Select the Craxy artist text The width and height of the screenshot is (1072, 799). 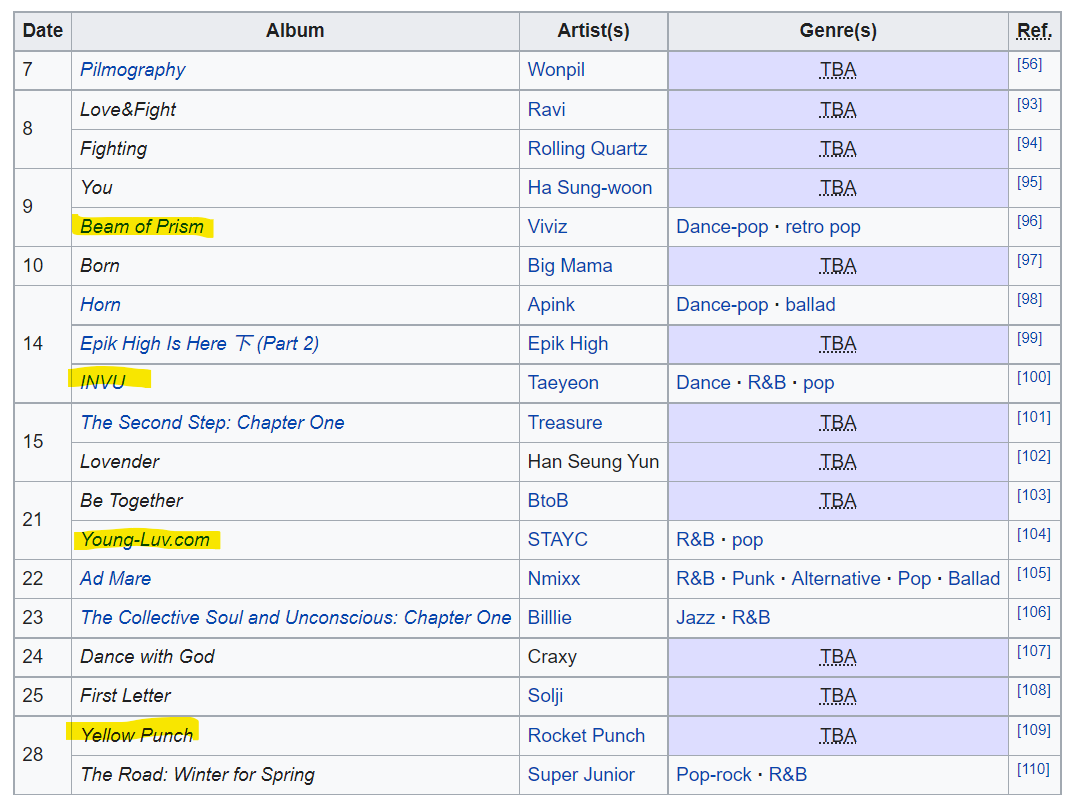point(552,656)
